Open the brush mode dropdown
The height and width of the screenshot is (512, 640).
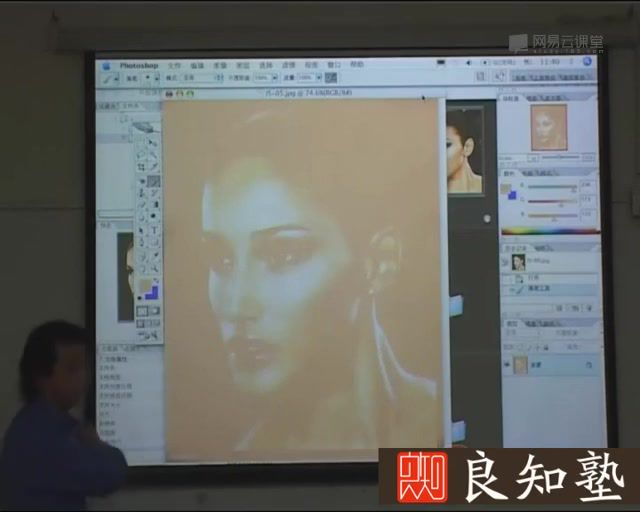pyautogui.click(x=202, y=77)
